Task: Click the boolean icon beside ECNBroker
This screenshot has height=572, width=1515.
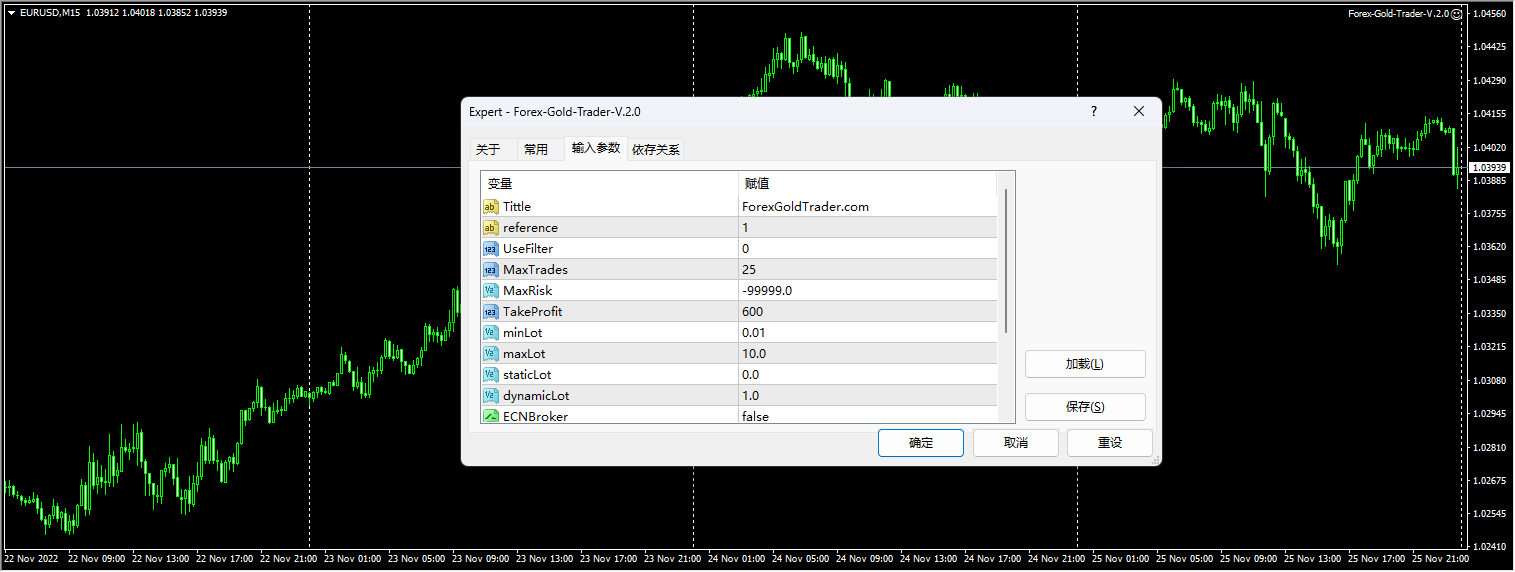Action: (x=491, y=416)
